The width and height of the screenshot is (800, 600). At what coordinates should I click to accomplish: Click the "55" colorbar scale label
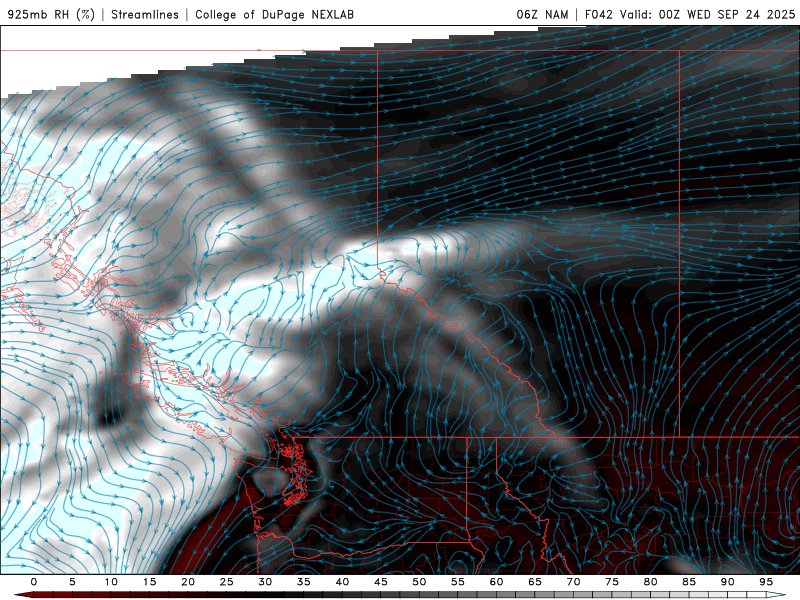click(x=458, y=582)
